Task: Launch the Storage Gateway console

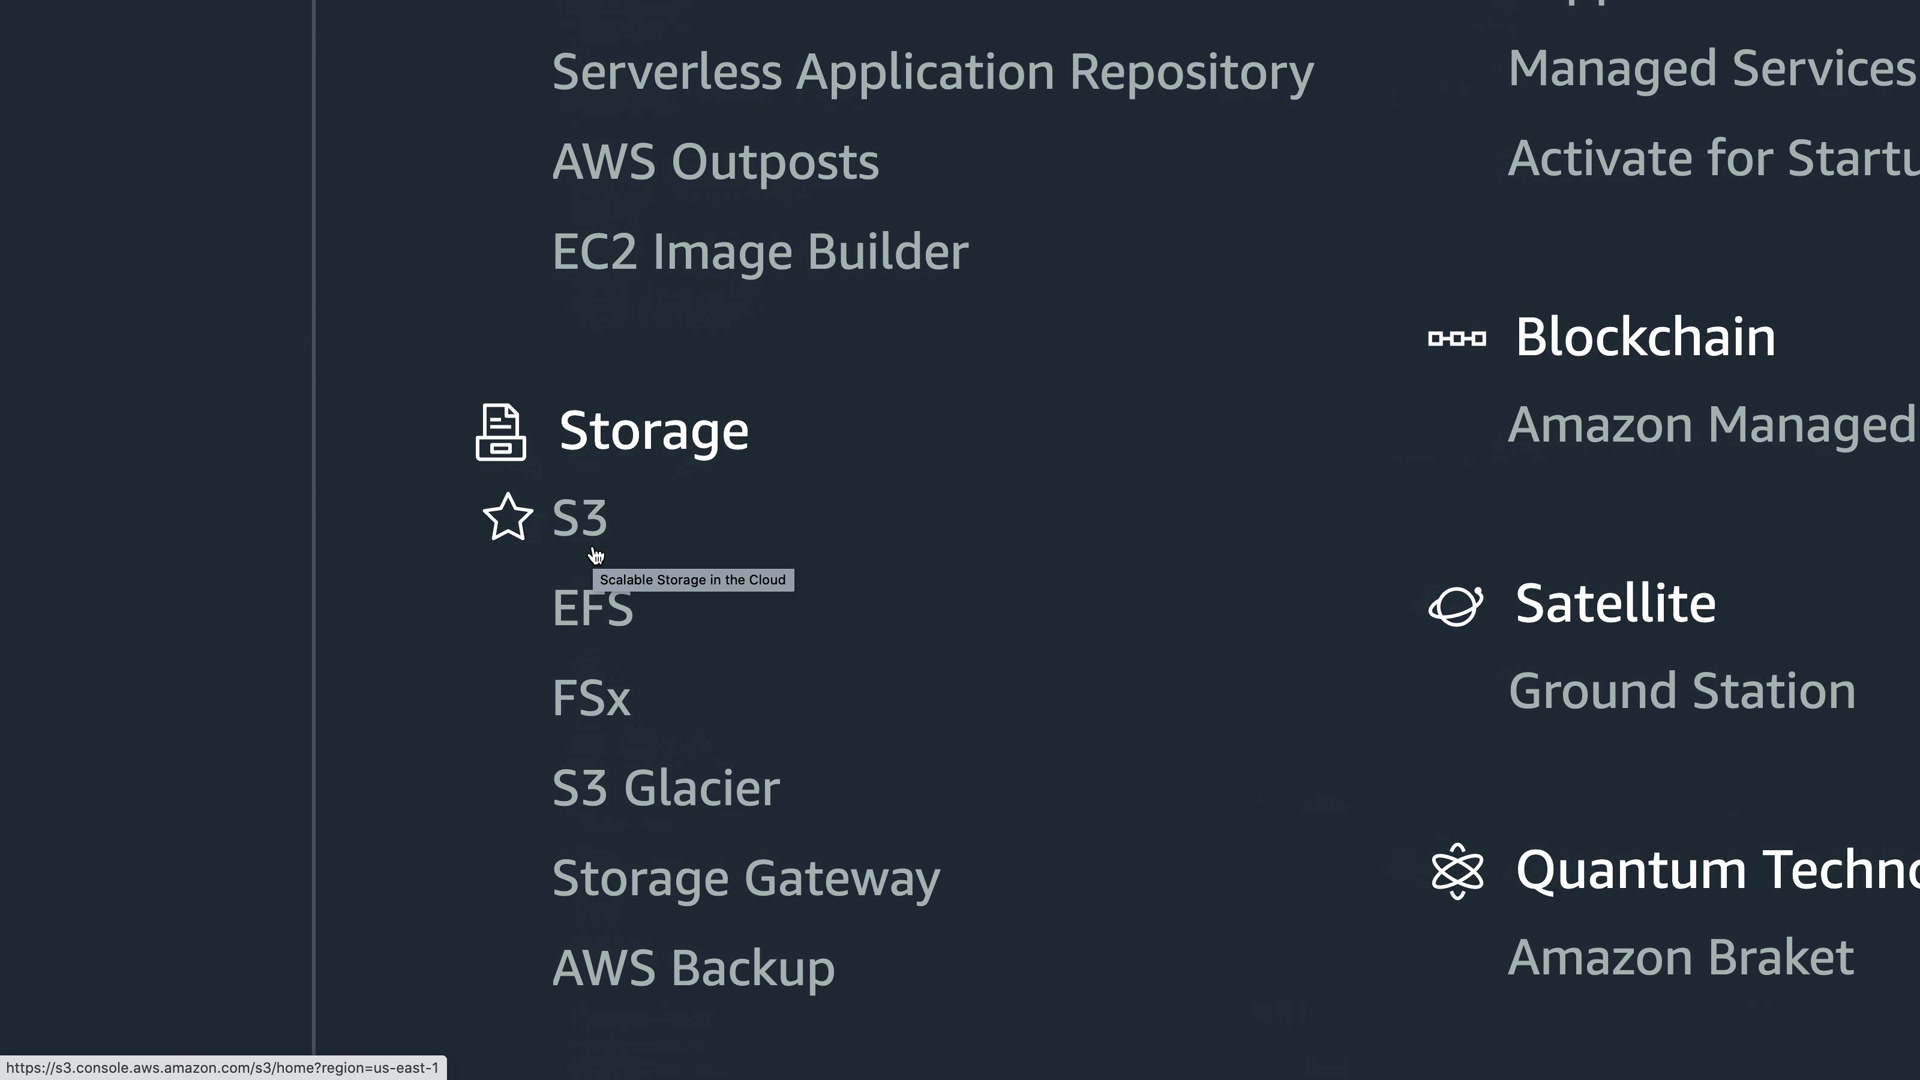Action: pos(746,879)
